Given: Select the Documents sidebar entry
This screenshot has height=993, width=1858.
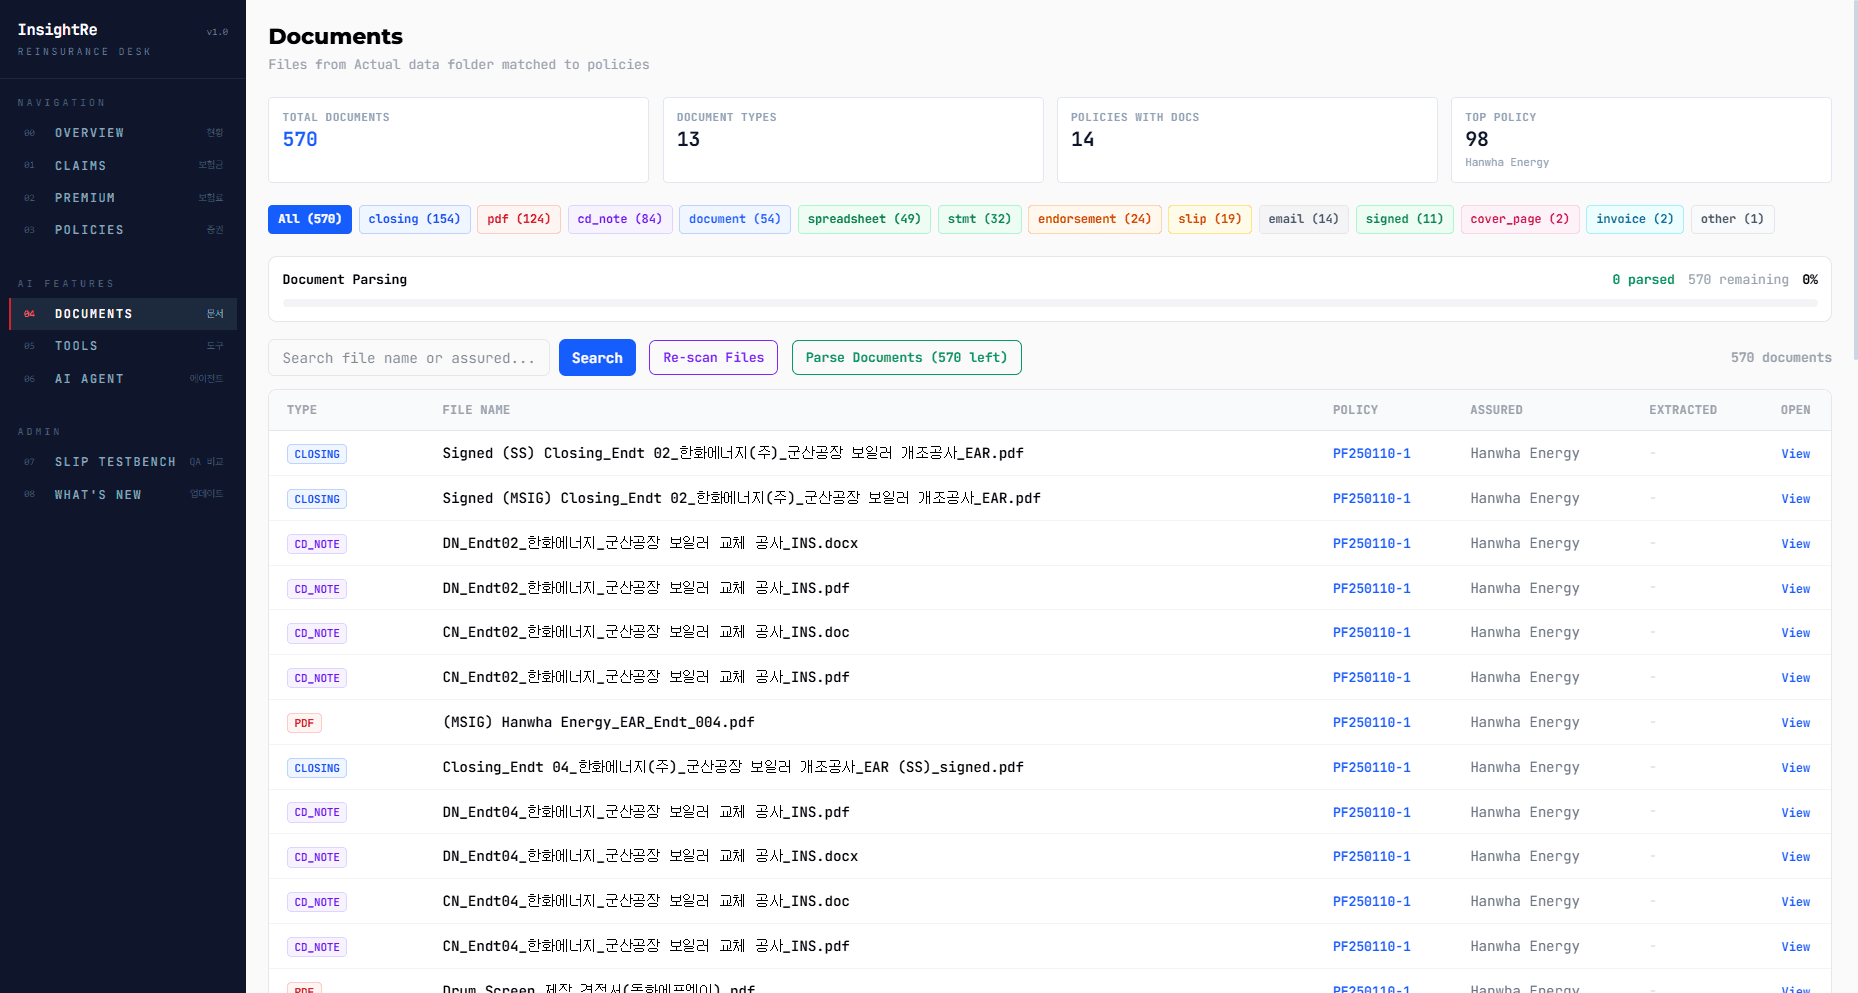Looking at the screenshot, I should (123, 314).
